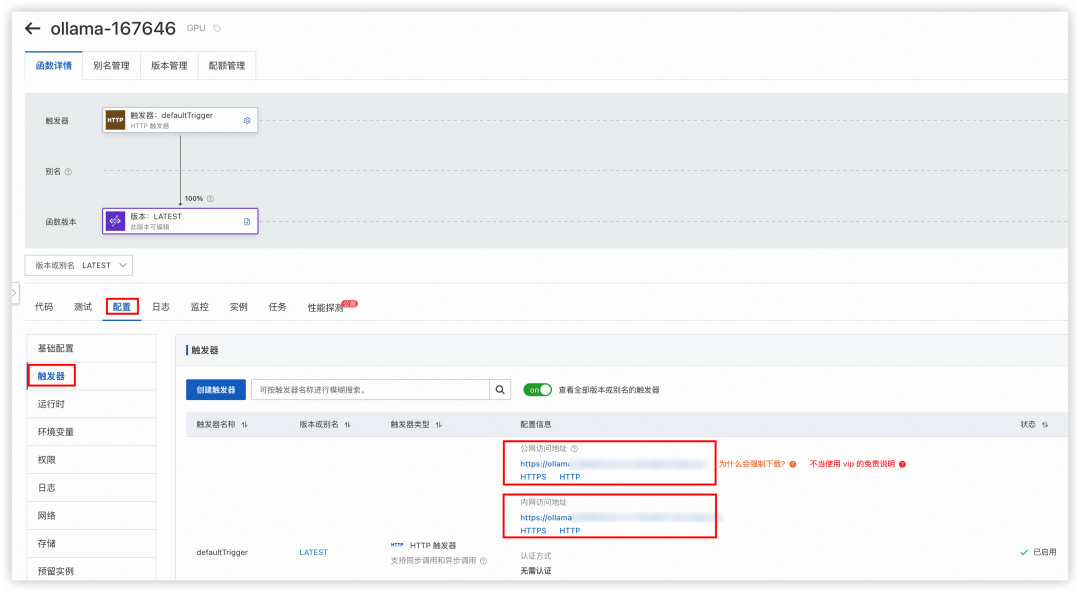The image size is (1080, 592).
Task: Open defaultTrigger settings gear icon
Action: click(247, 121)
